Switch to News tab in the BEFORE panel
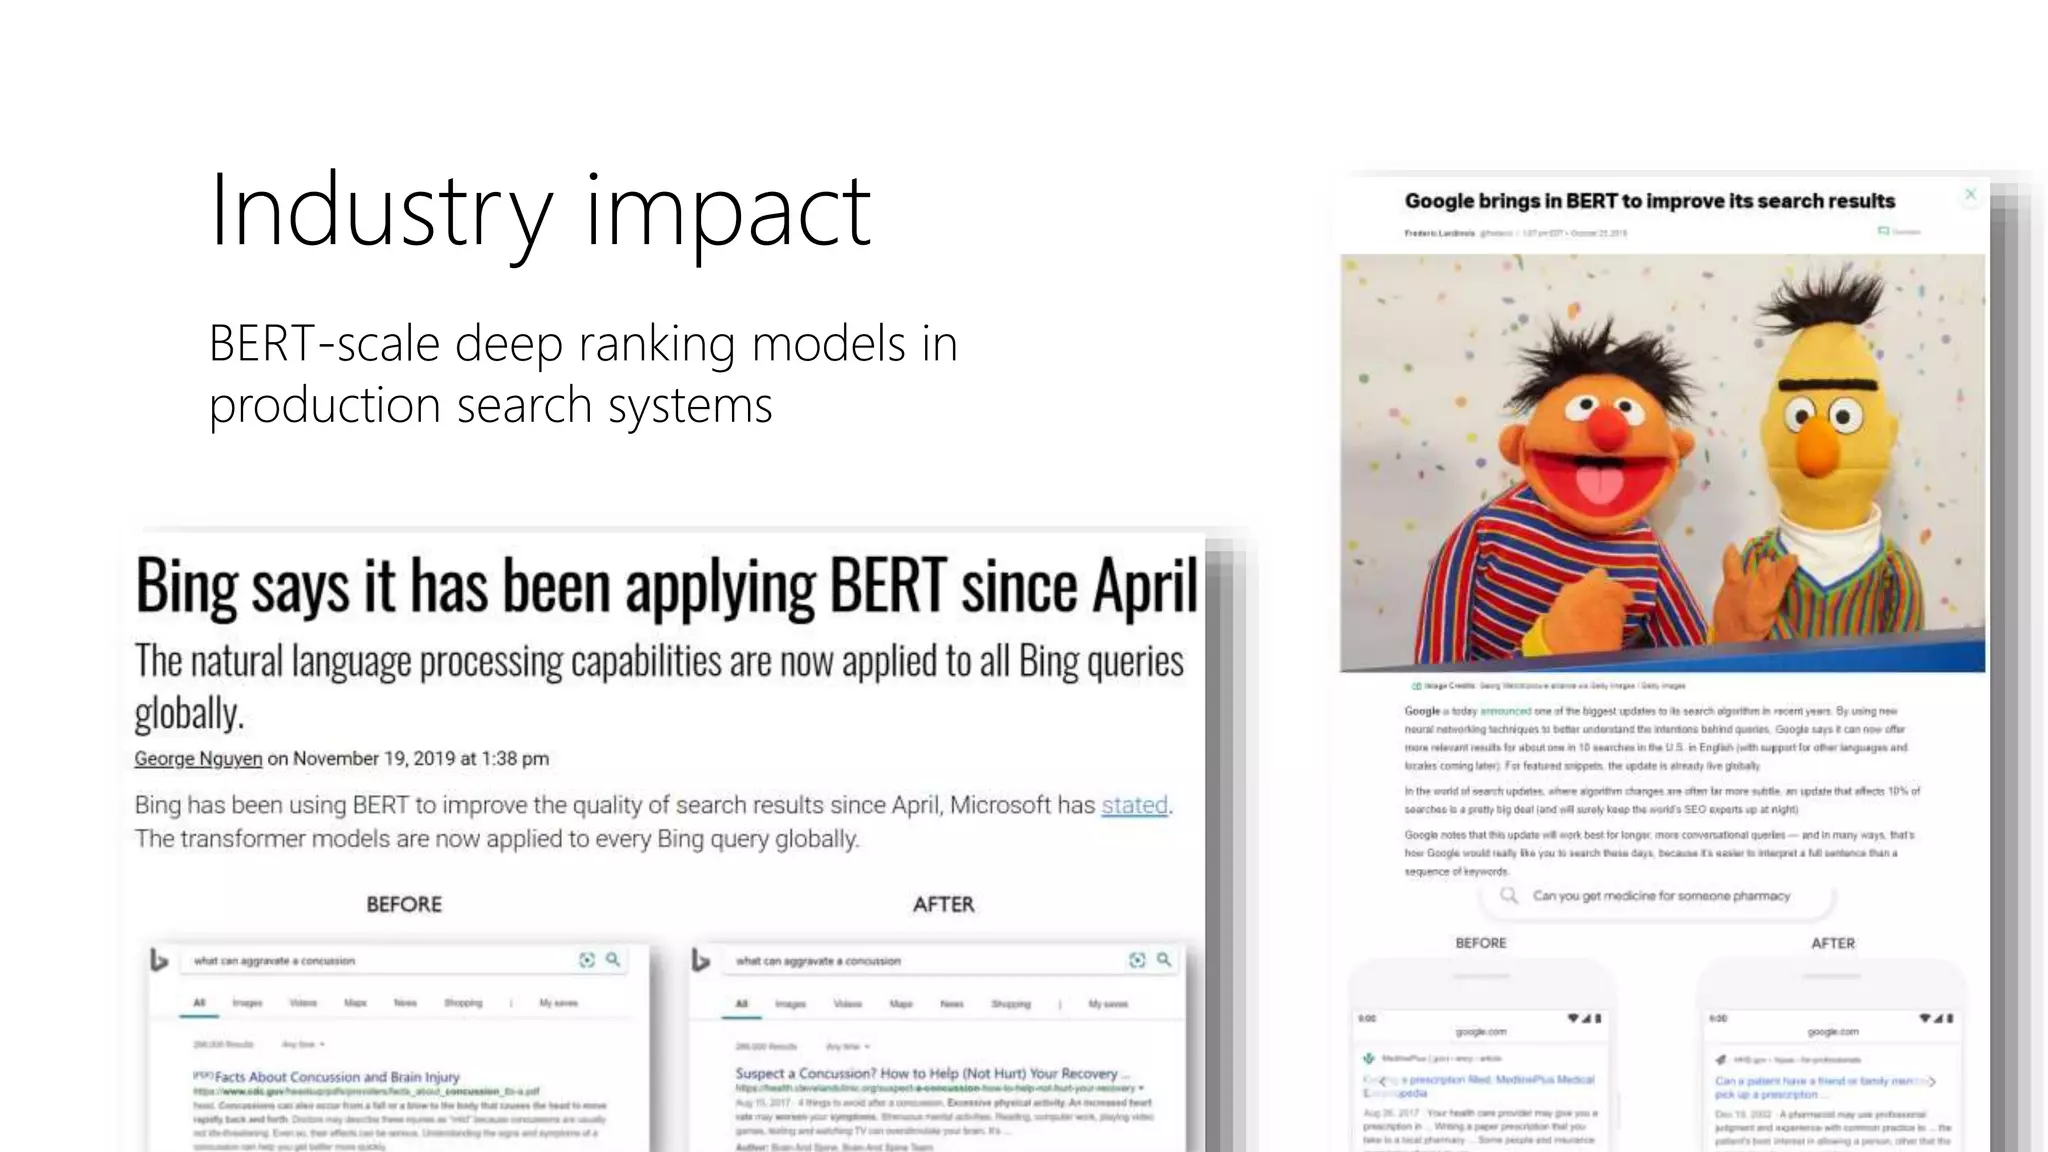Image resolution: width=2048 pixels, height=1152 pixels. 405,1002
